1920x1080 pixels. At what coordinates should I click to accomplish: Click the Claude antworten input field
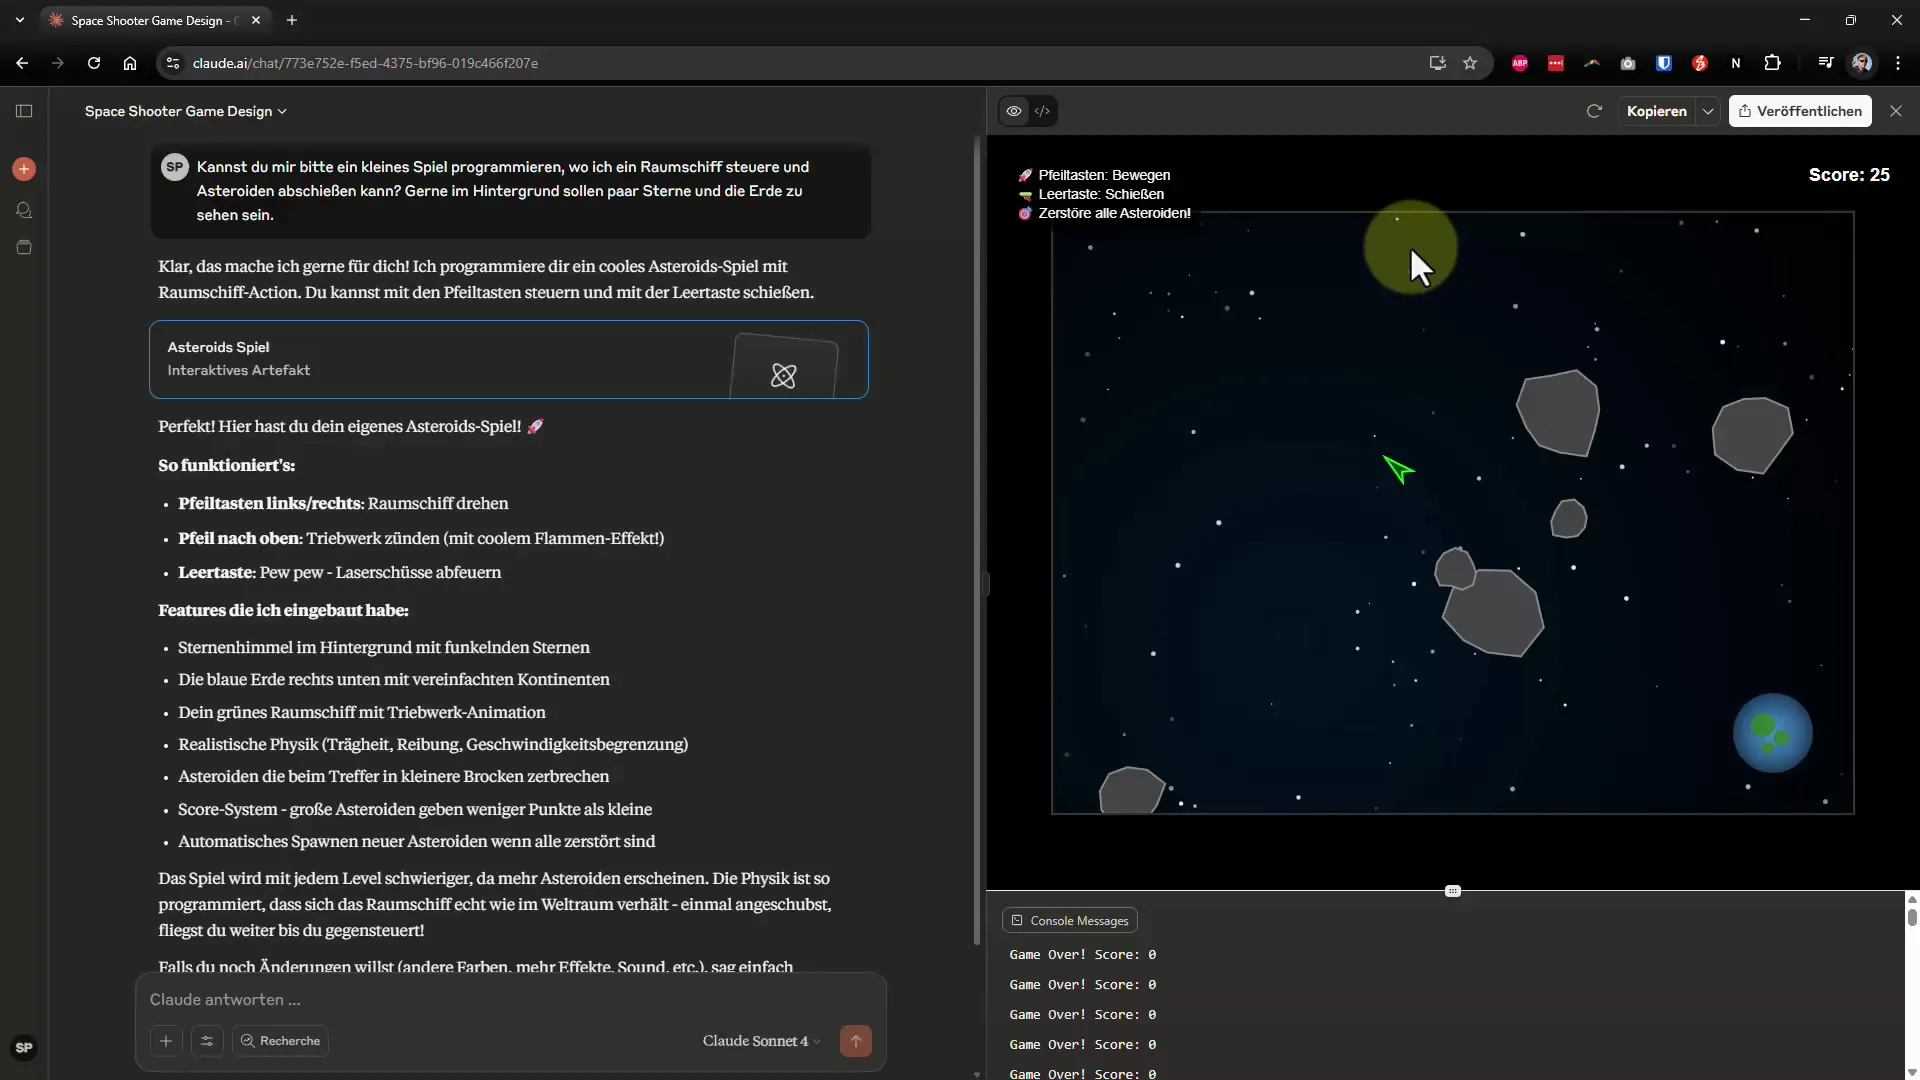coord(510,1000)
